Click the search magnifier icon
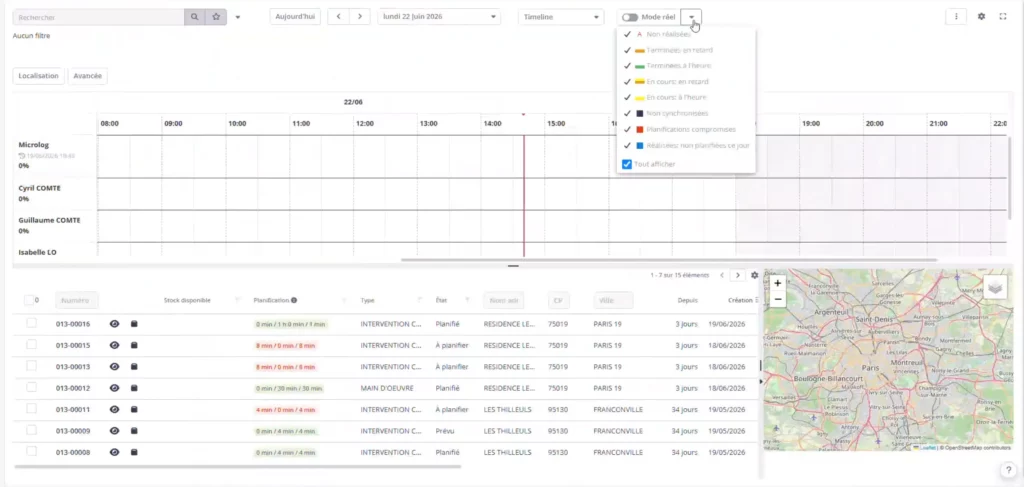Screen dimensions: 1024x487 coord(195,17)
